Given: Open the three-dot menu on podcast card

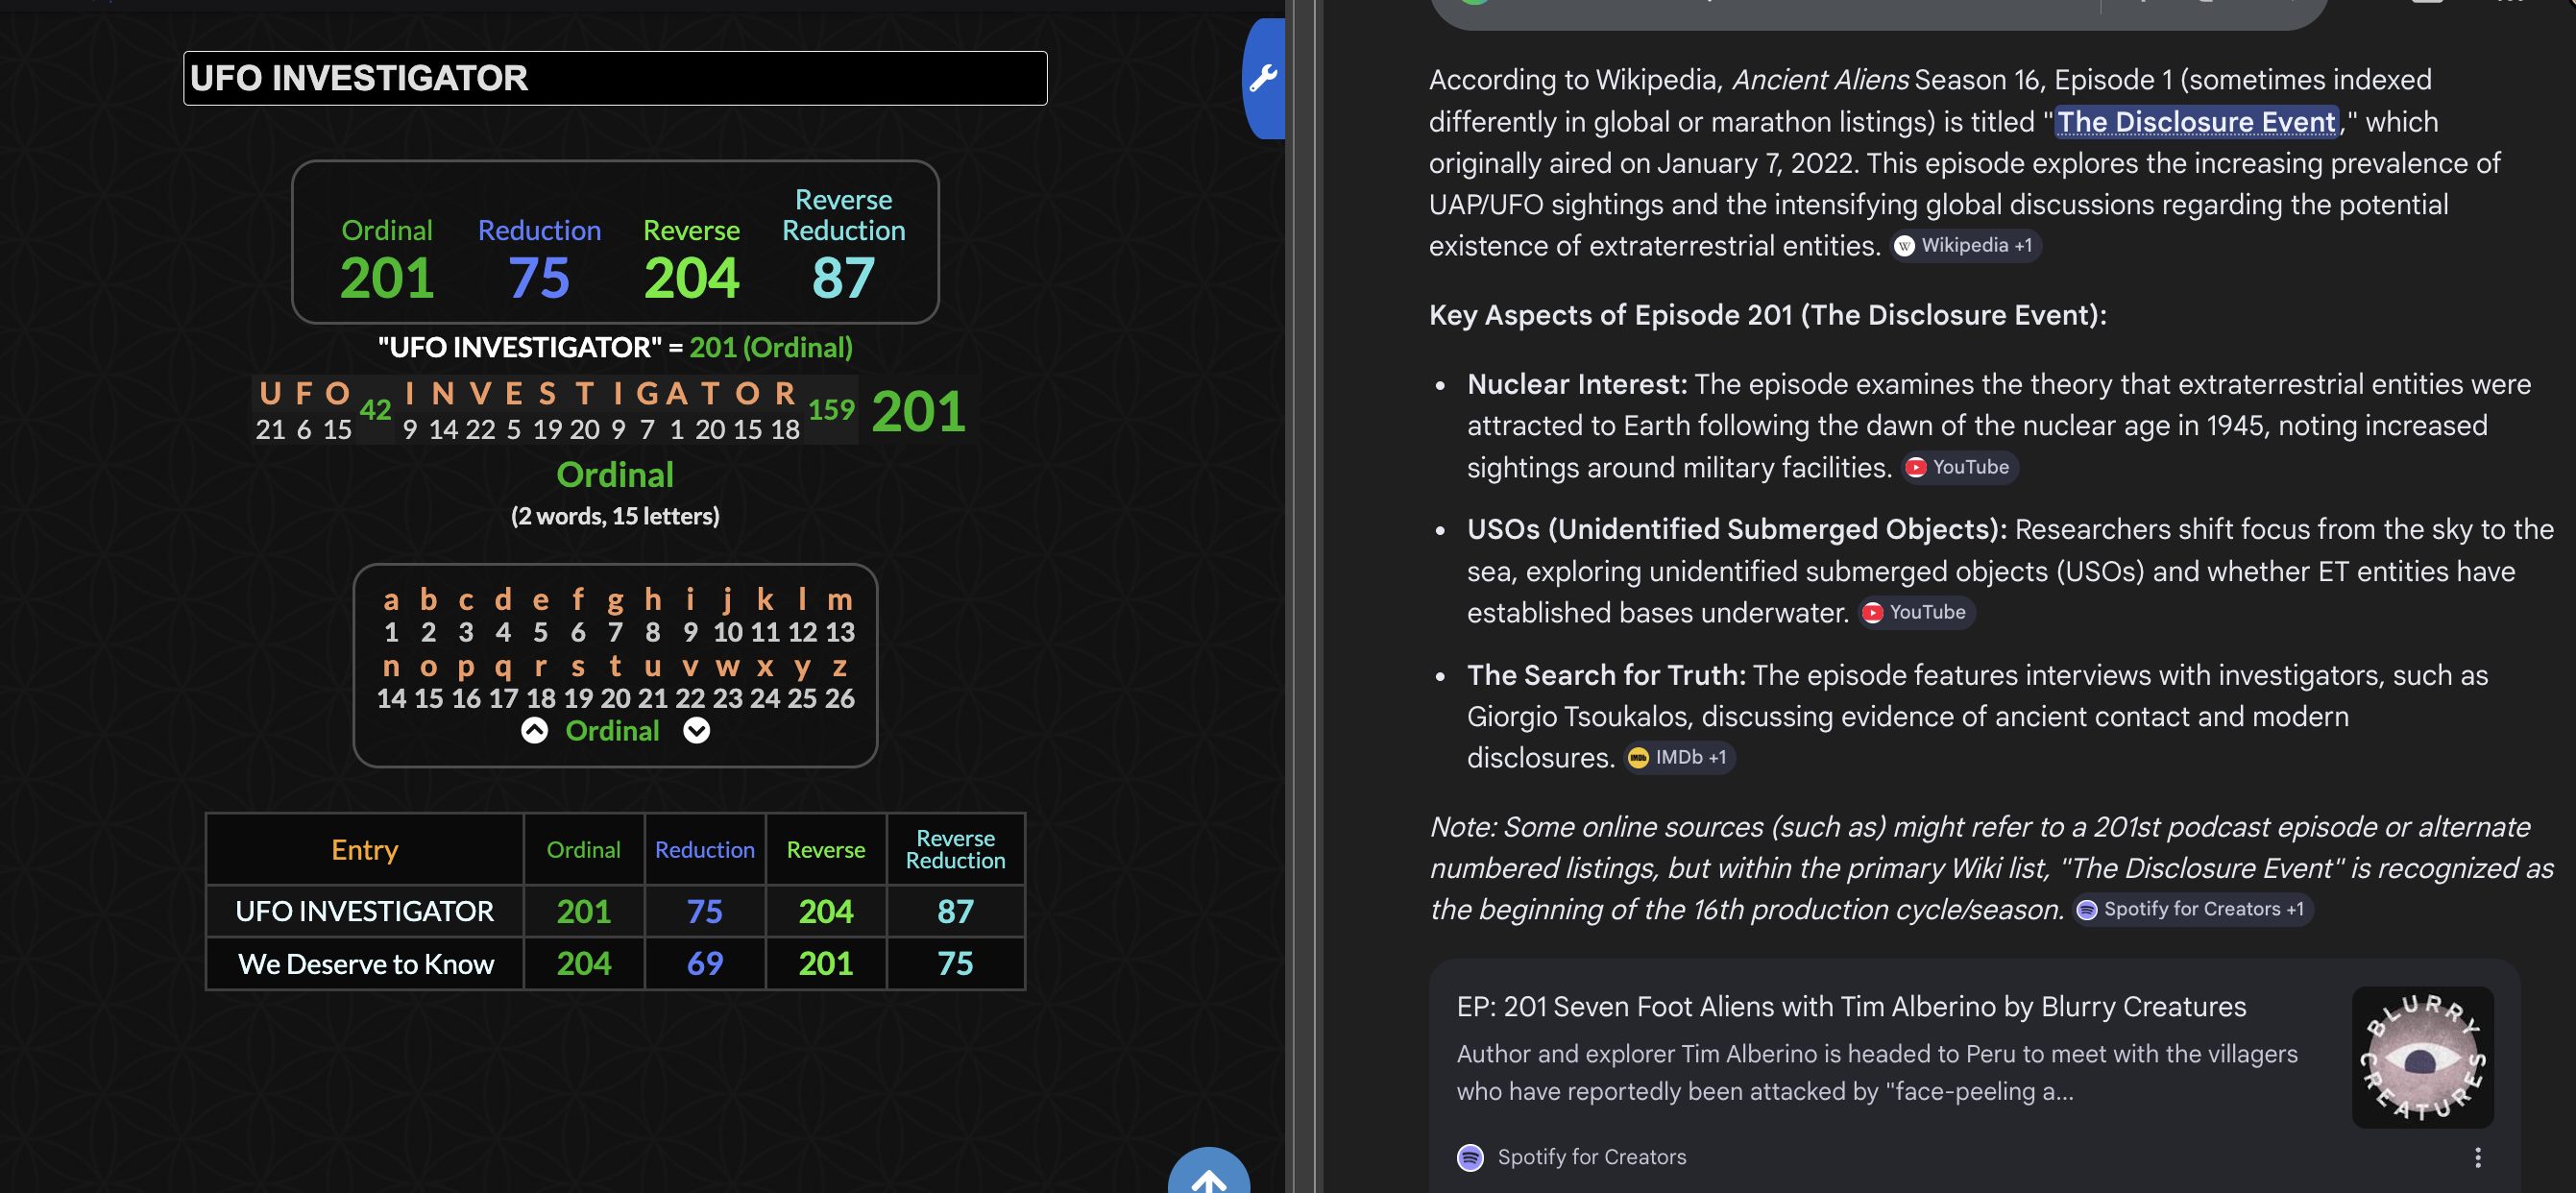Looking at the screenshot, I should pyautogui.click(x=2477, y=1157).
